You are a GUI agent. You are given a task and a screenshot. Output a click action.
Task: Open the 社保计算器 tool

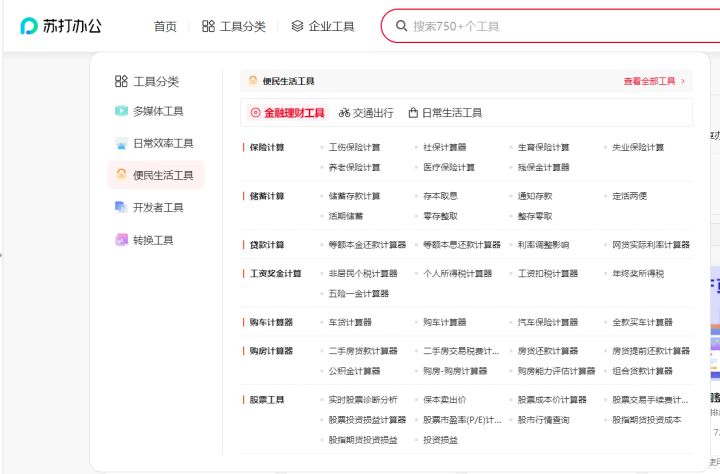(x=444, y=147)
